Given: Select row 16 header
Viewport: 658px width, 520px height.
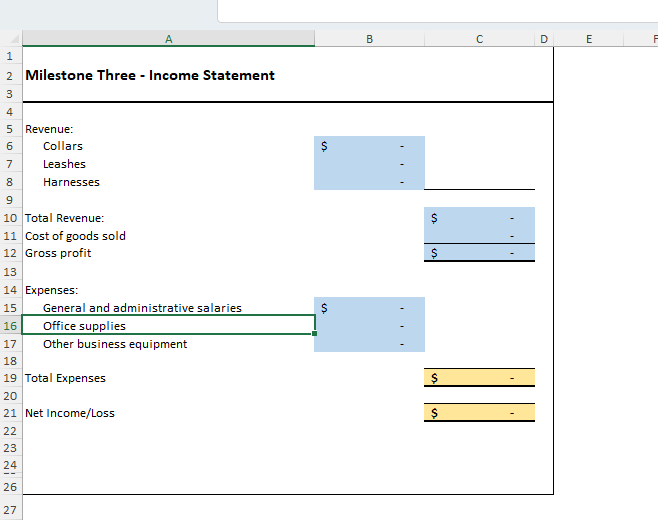Looking at the screenshot, I should click(x=10, y=326).
